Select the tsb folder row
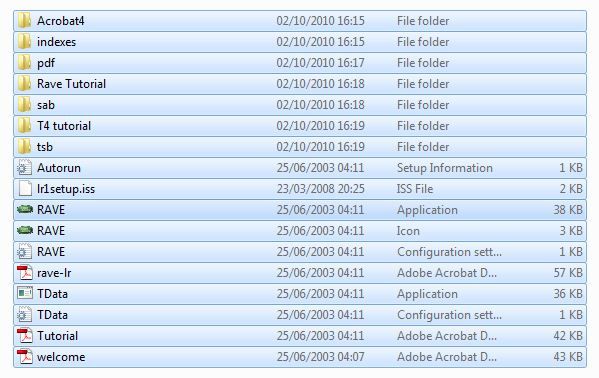Image resolution: width=599 pixels, height=378 pixels. point(300,147)
